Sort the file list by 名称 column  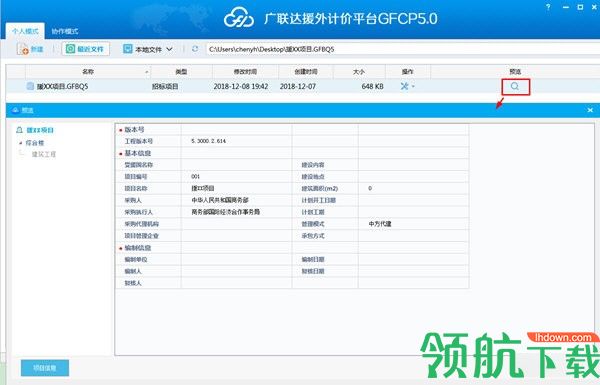pos(88,72)
